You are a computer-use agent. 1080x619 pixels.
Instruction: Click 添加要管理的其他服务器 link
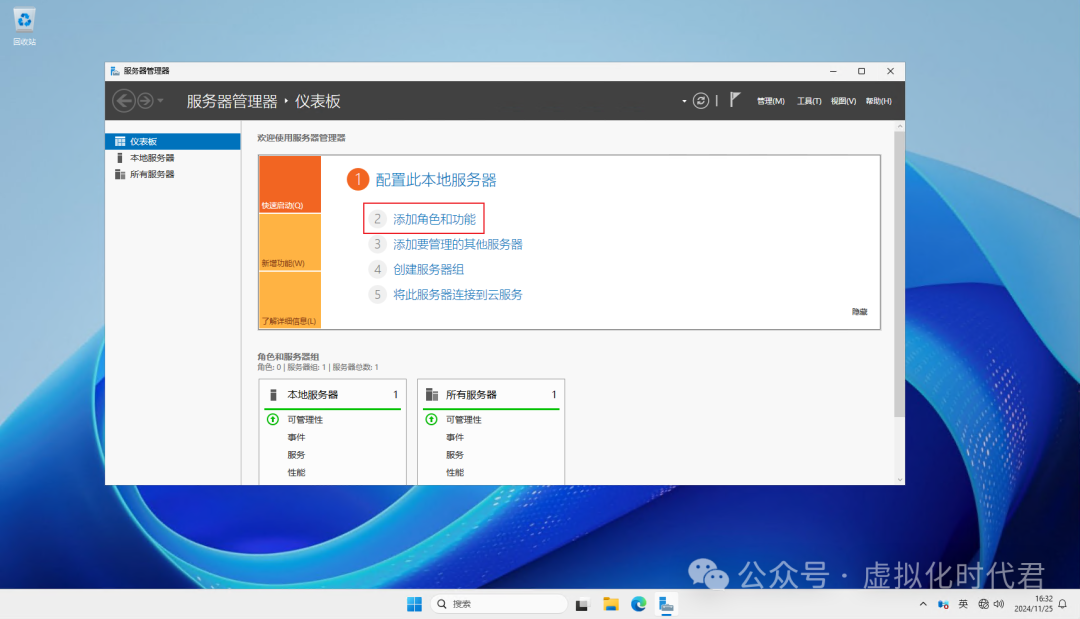[457, 244]
